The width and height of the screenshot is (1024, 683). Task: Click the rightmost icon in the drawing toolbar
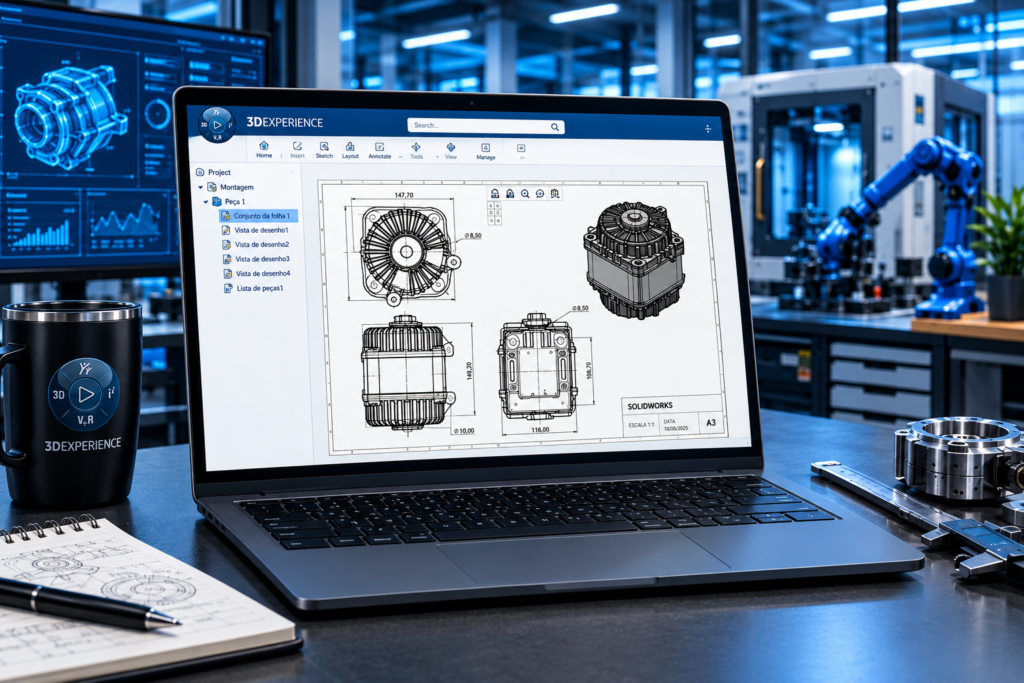click(555, 194)
